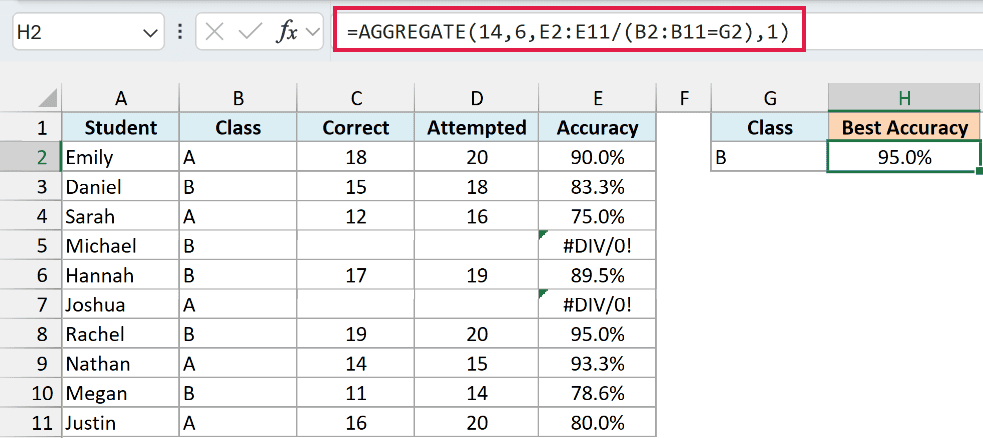This screenshot has width=983, height=438.
Task: Select column D header
Action: (x=477, y=98)
